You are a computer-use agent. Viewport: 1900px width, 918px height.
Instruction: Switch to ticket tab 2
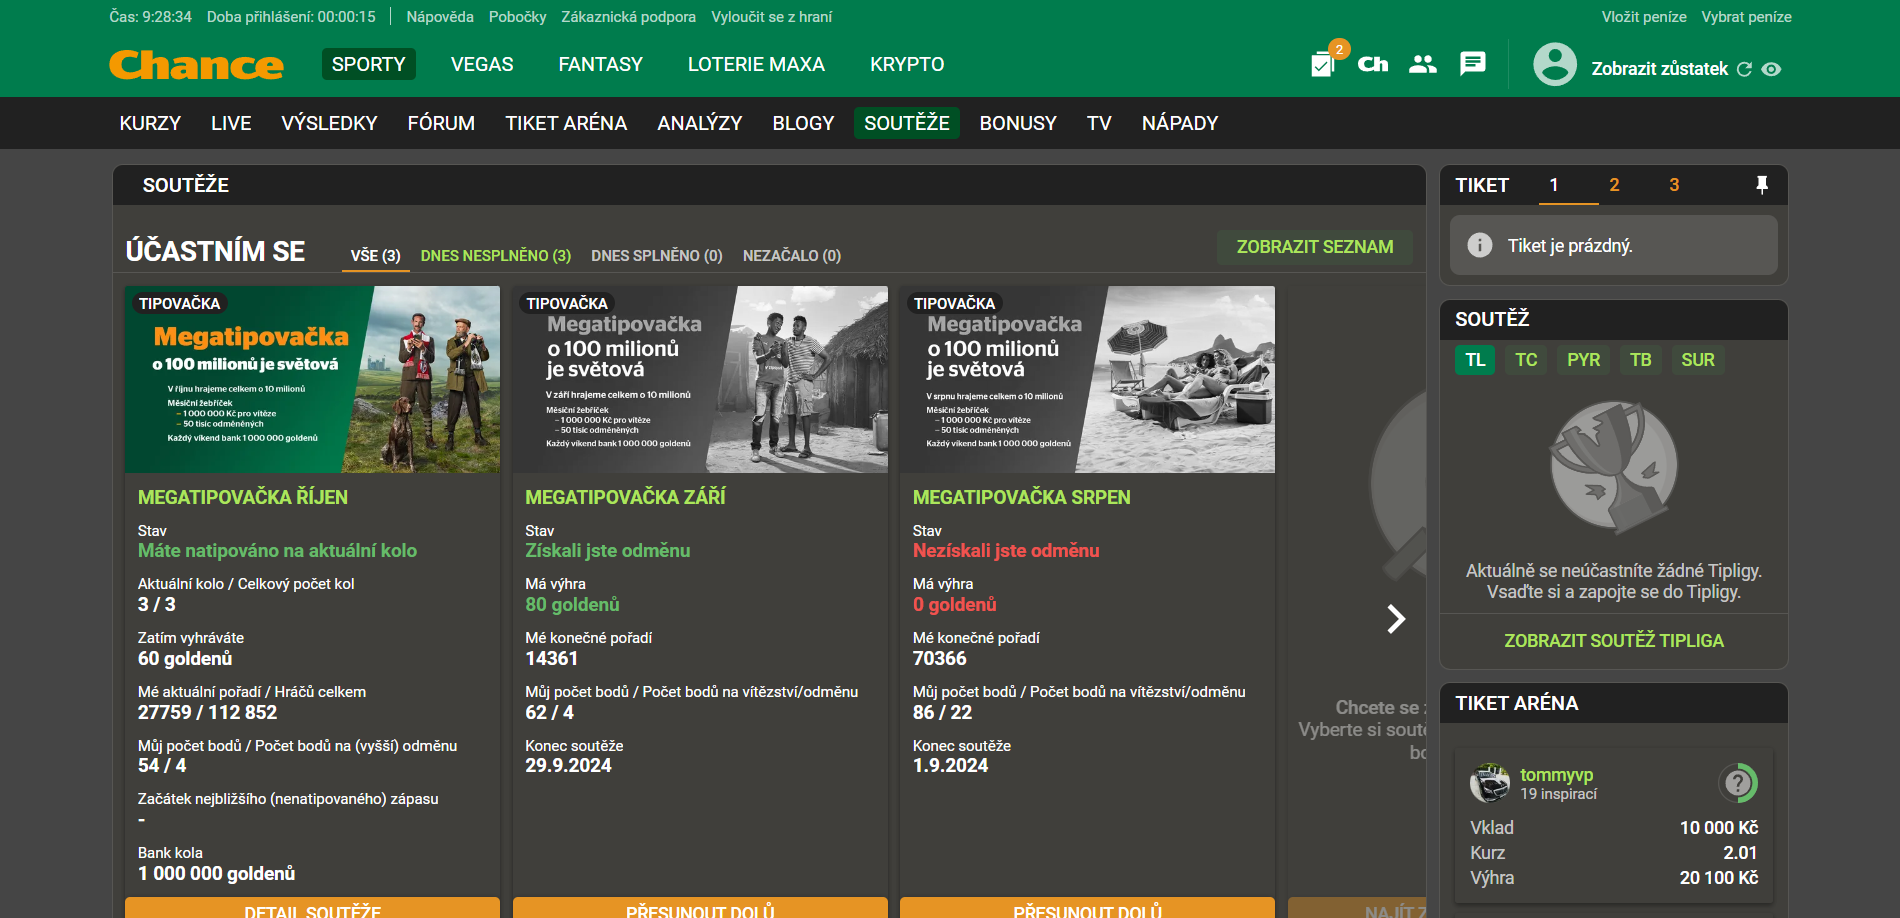pos(1614,185)
